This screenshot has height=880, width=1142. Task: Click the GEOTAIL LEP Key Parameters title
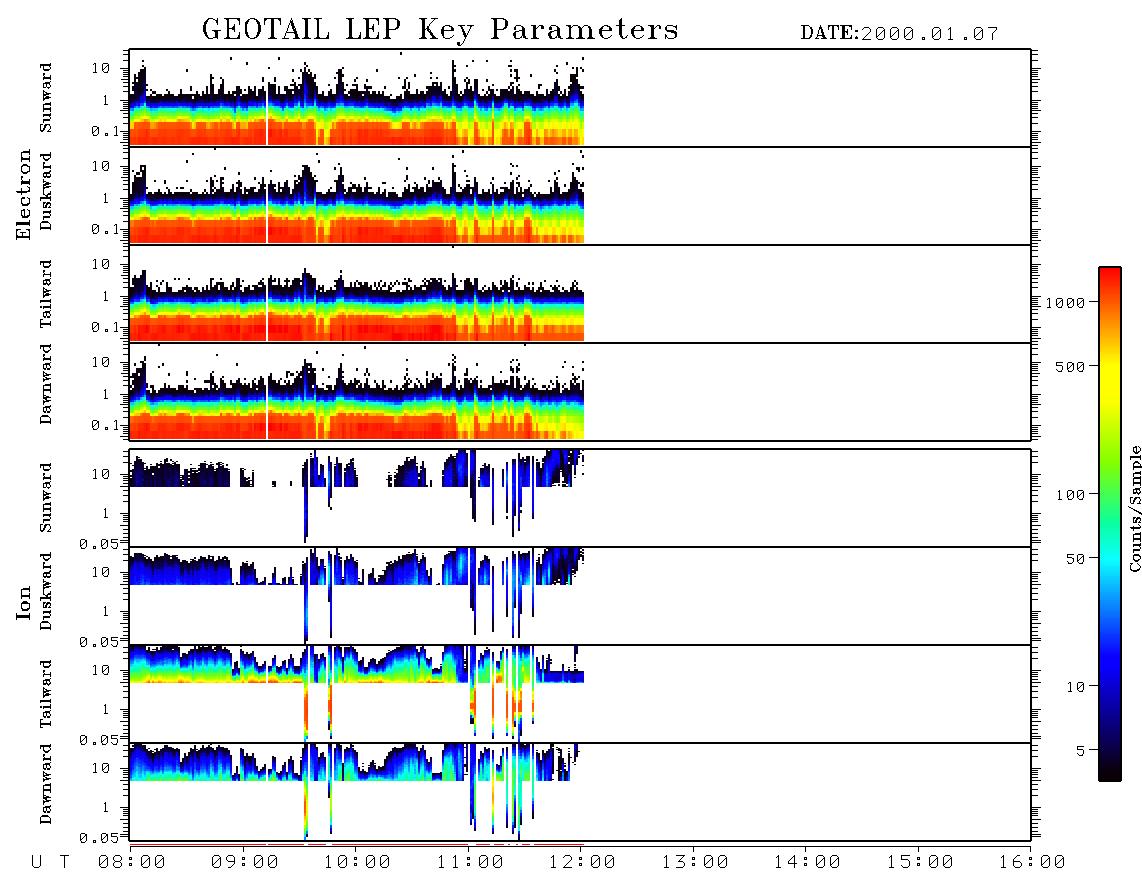(x=440, y=30)
